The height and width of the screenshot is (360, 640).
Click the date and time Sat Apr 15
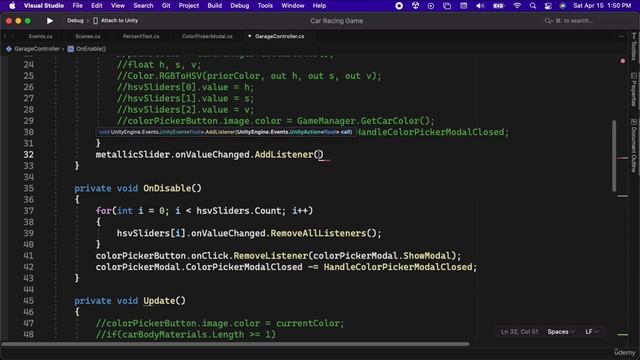click(x=602, y=6)
